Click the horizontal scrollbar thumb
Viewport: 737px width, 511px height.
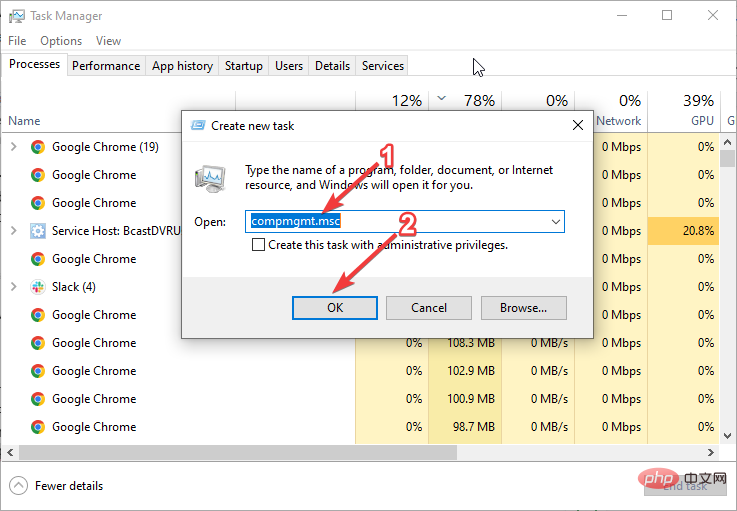tap(238, 453)
